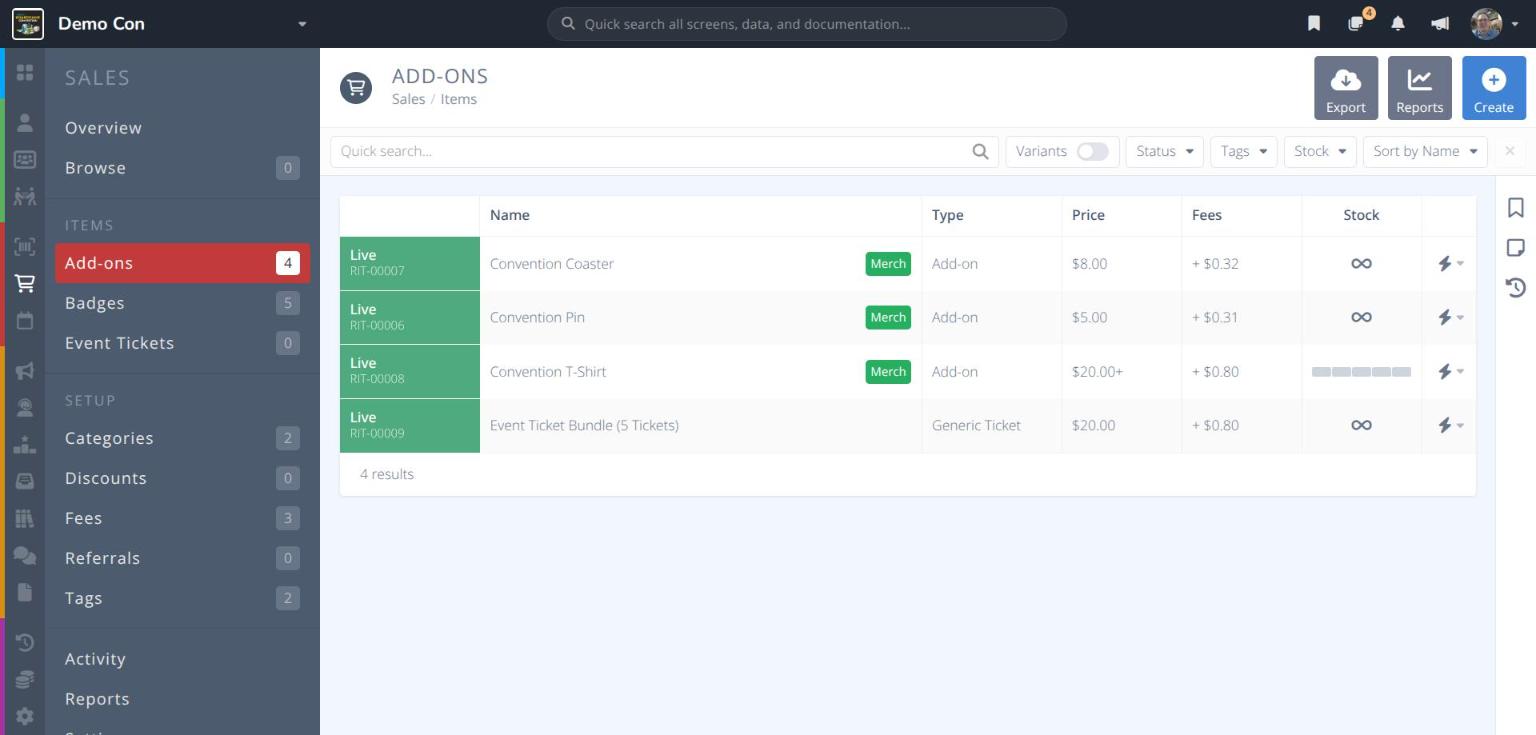
Task: Open the chat bubbles icon in the left rail
Action: click(25, 555)
